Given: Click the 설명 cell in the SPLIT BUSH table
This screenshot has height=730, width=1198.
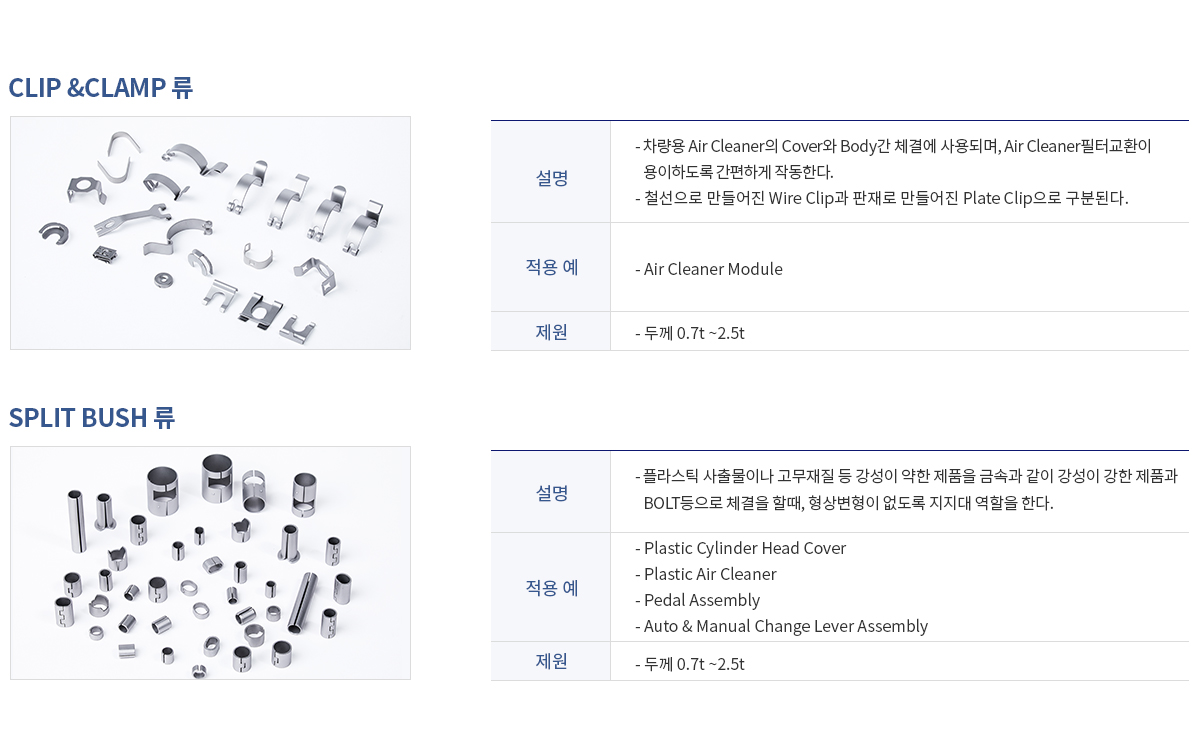Looking at the screenshot, I should point(551,492).
